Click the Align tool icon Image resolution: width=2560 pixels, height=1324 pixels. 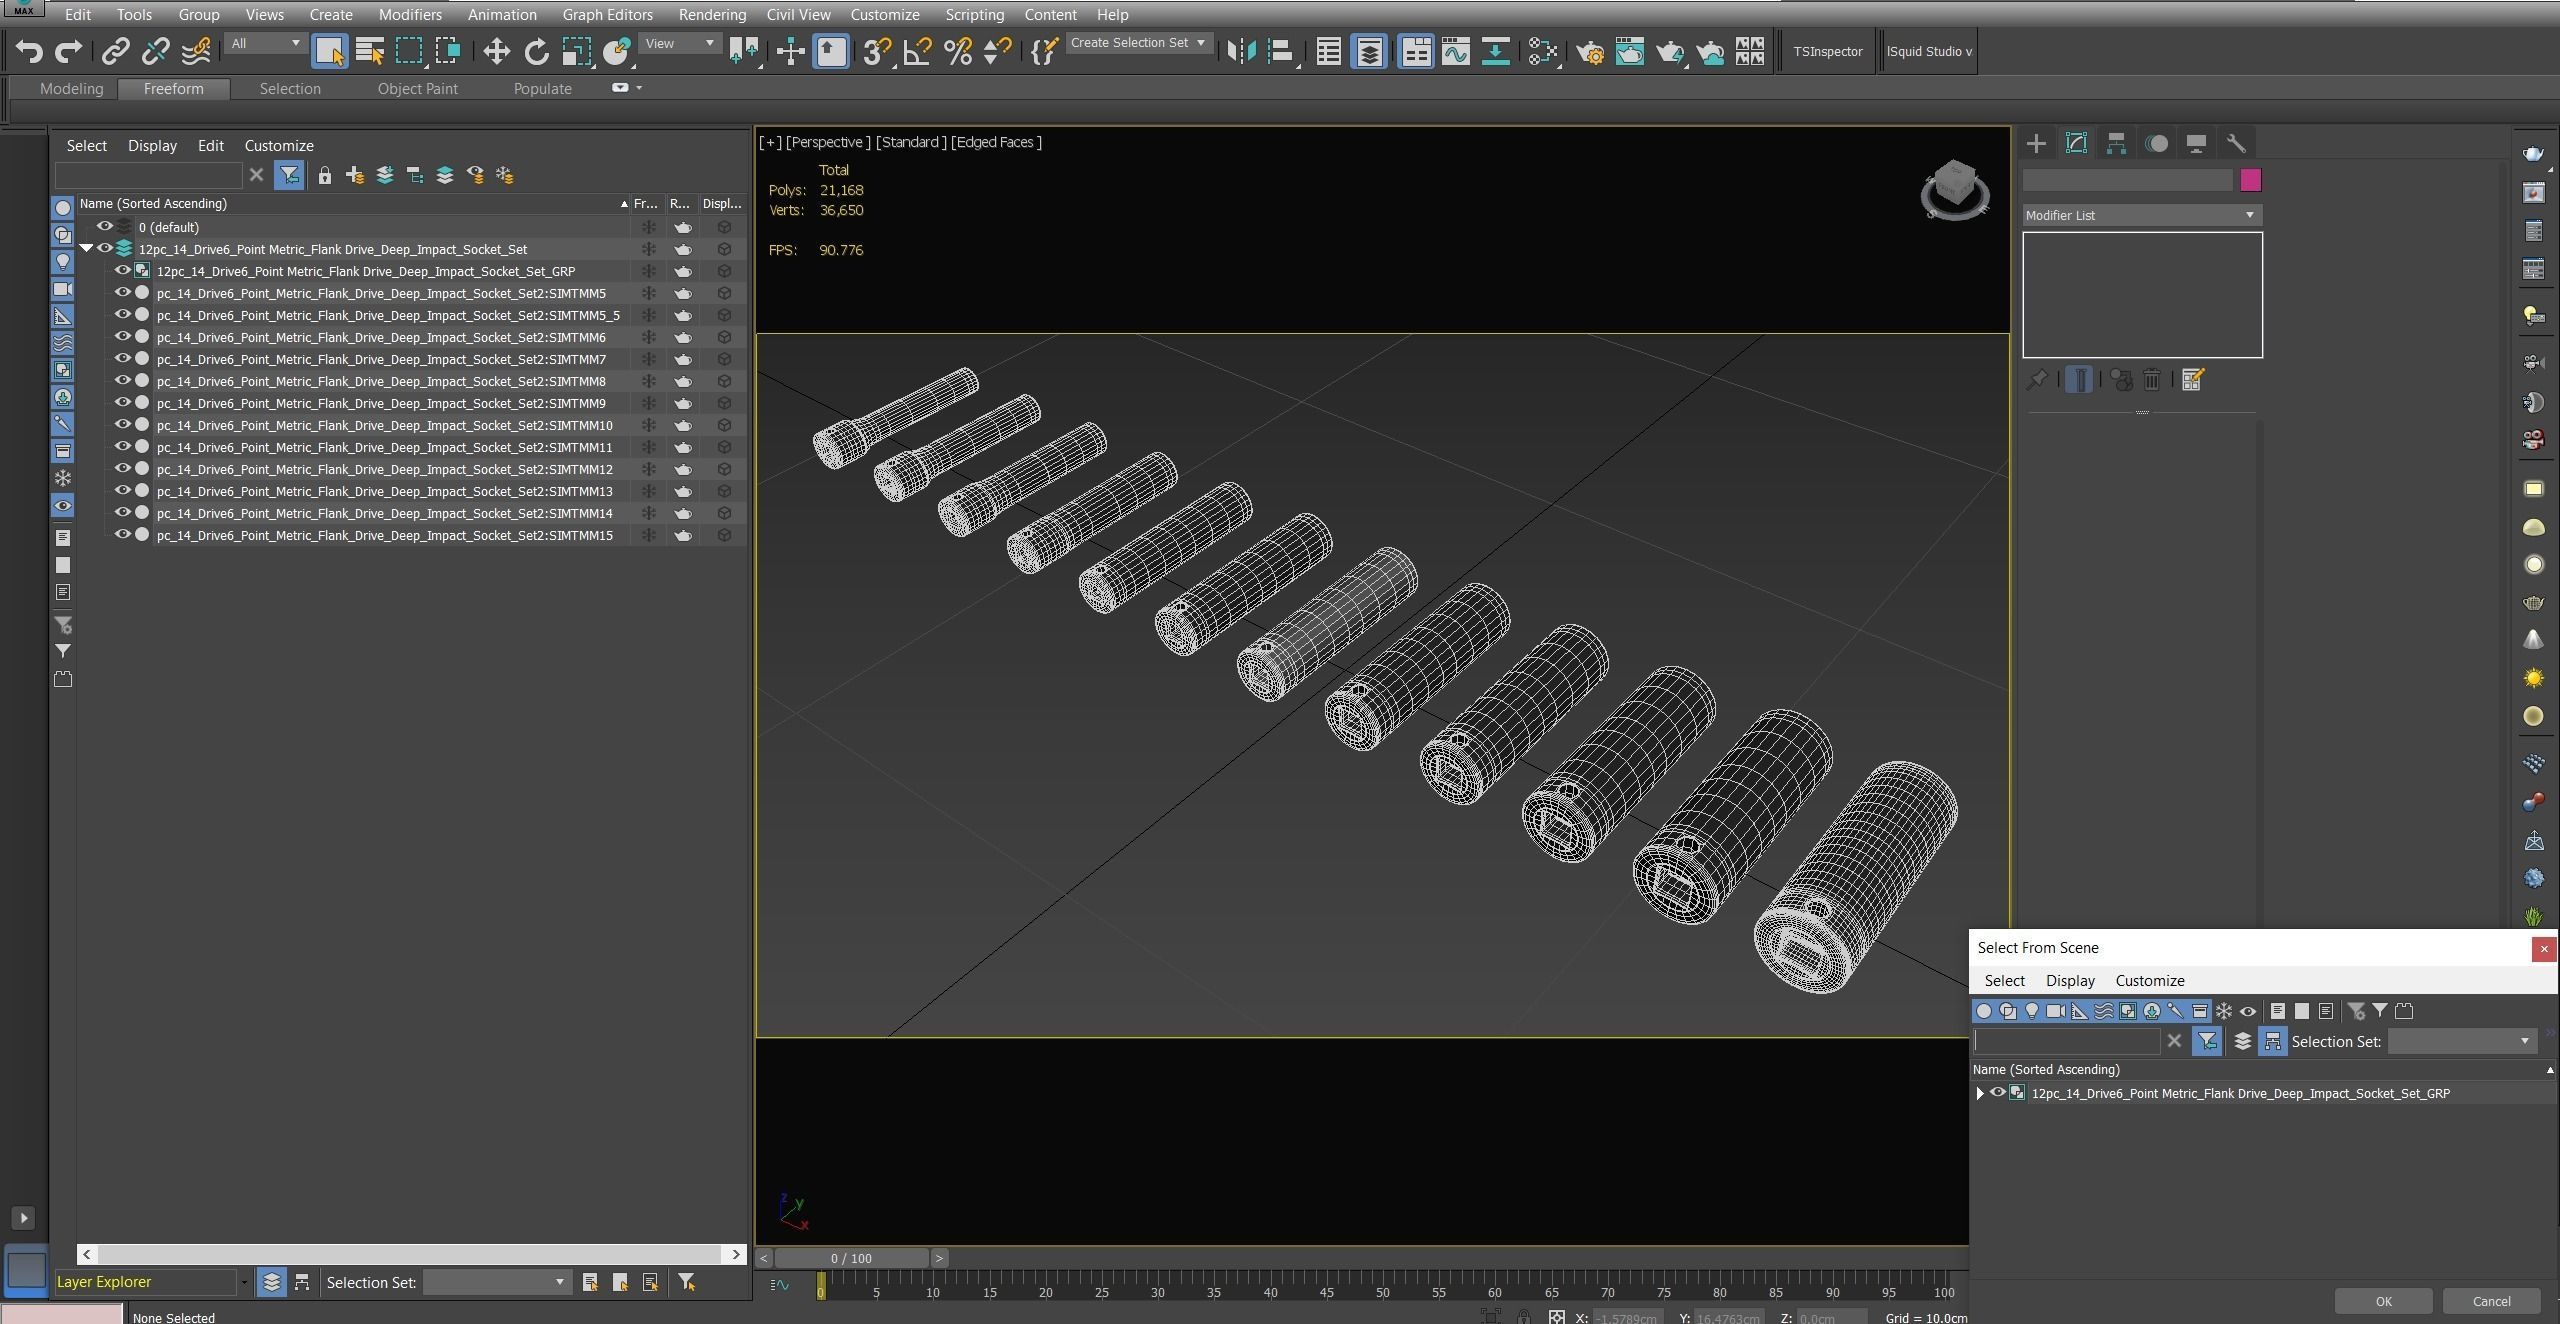[x=1281, y=51]
